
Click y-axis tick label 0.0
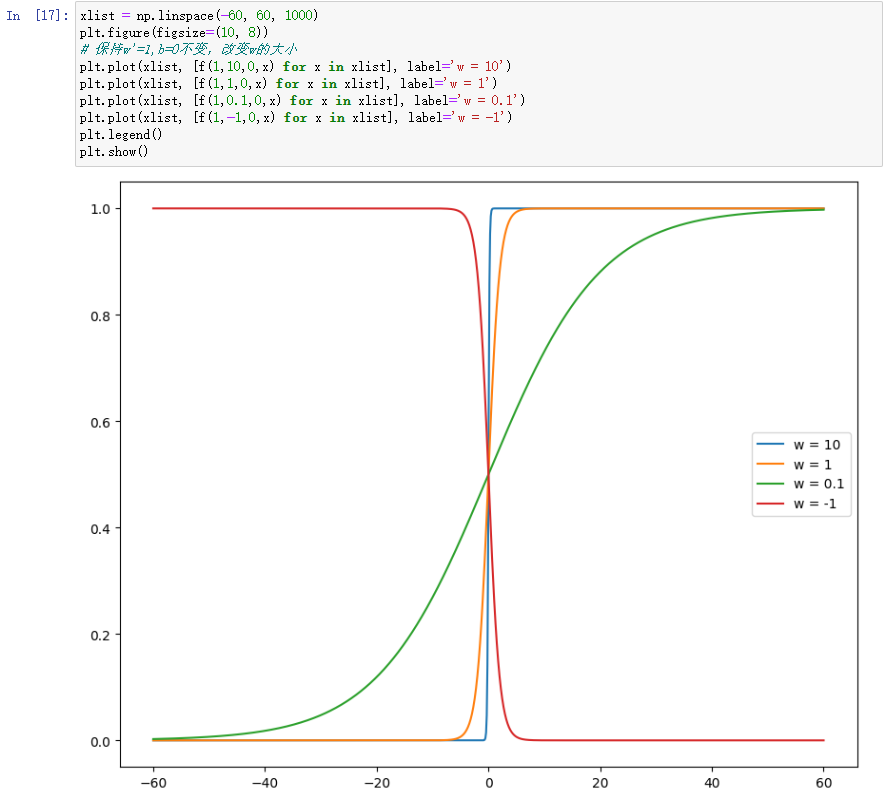(x=100, y=742)
